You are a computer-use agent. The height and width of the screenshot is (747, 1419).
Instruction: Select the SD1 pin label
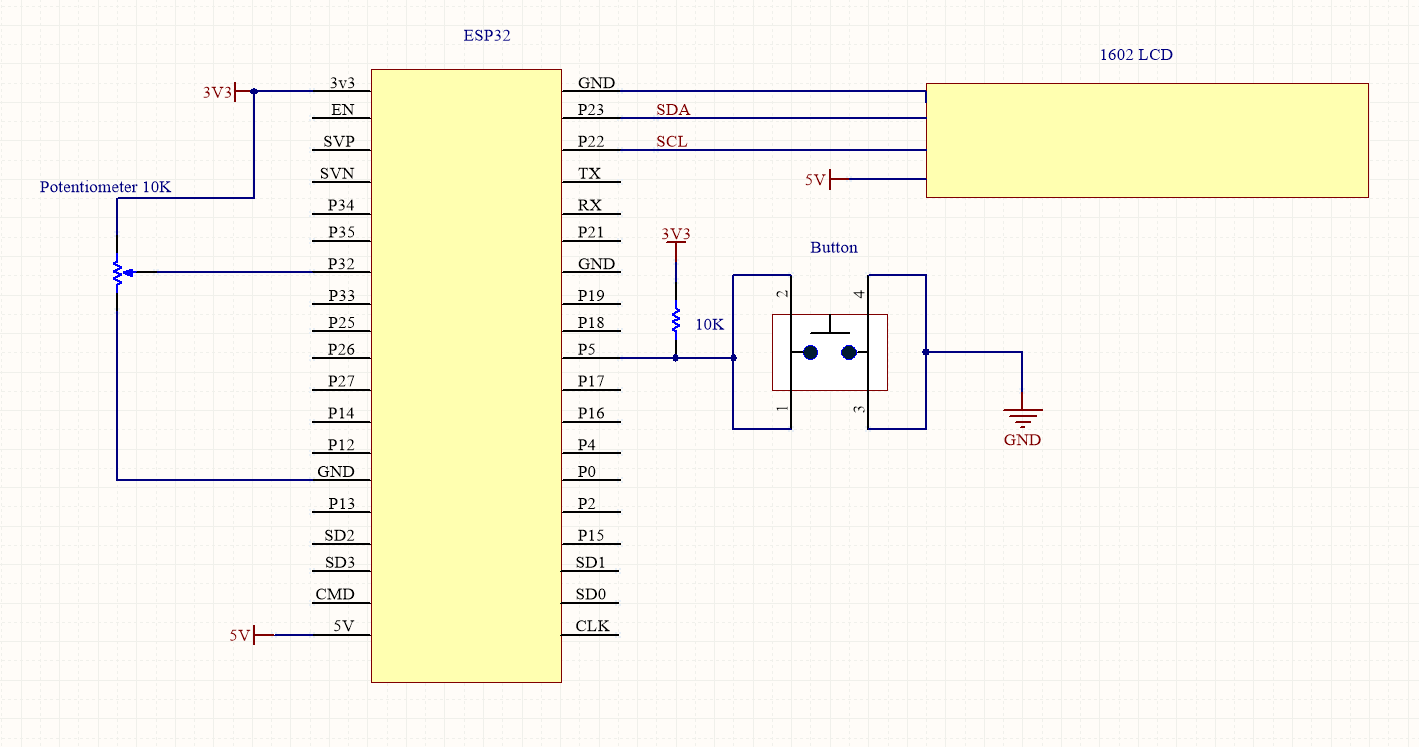tap(591, 563)
